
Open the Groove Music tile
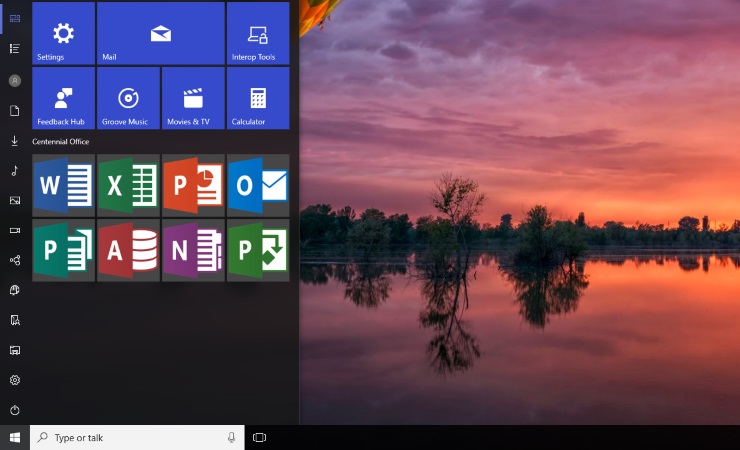128,98
